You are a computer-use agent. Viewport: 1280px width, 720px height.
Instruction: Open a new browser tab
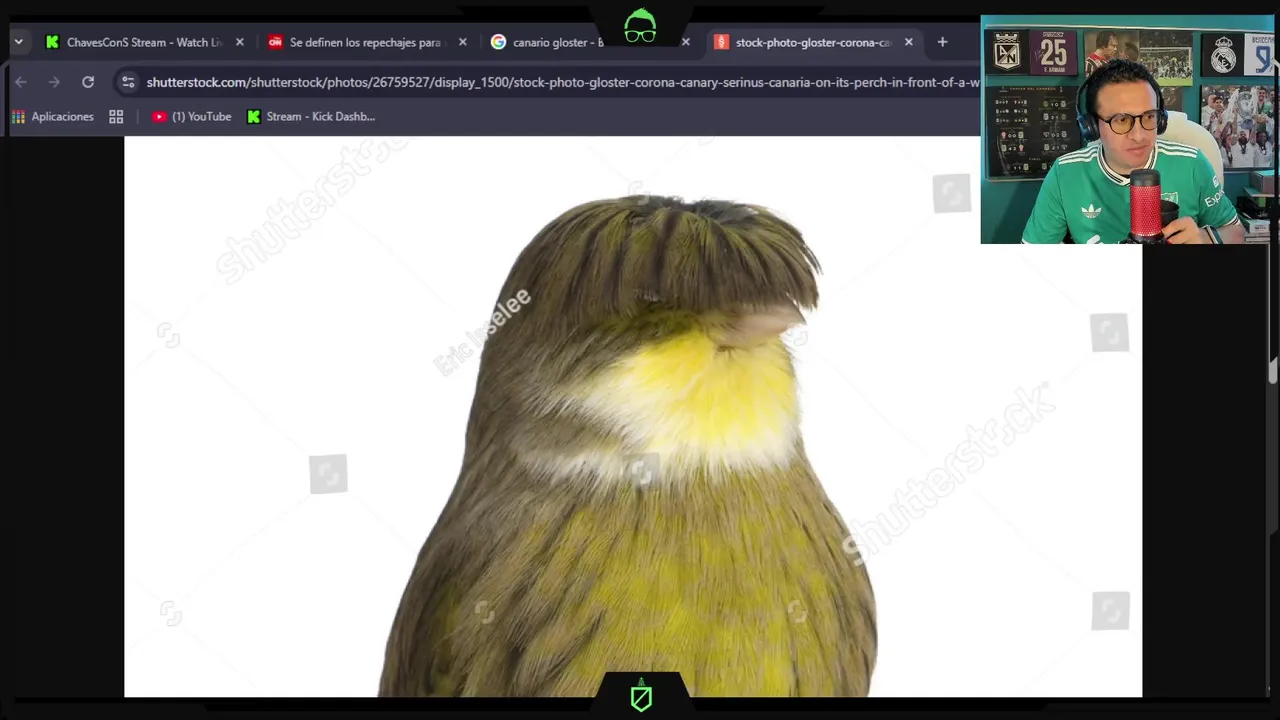[x=942, y=42]
